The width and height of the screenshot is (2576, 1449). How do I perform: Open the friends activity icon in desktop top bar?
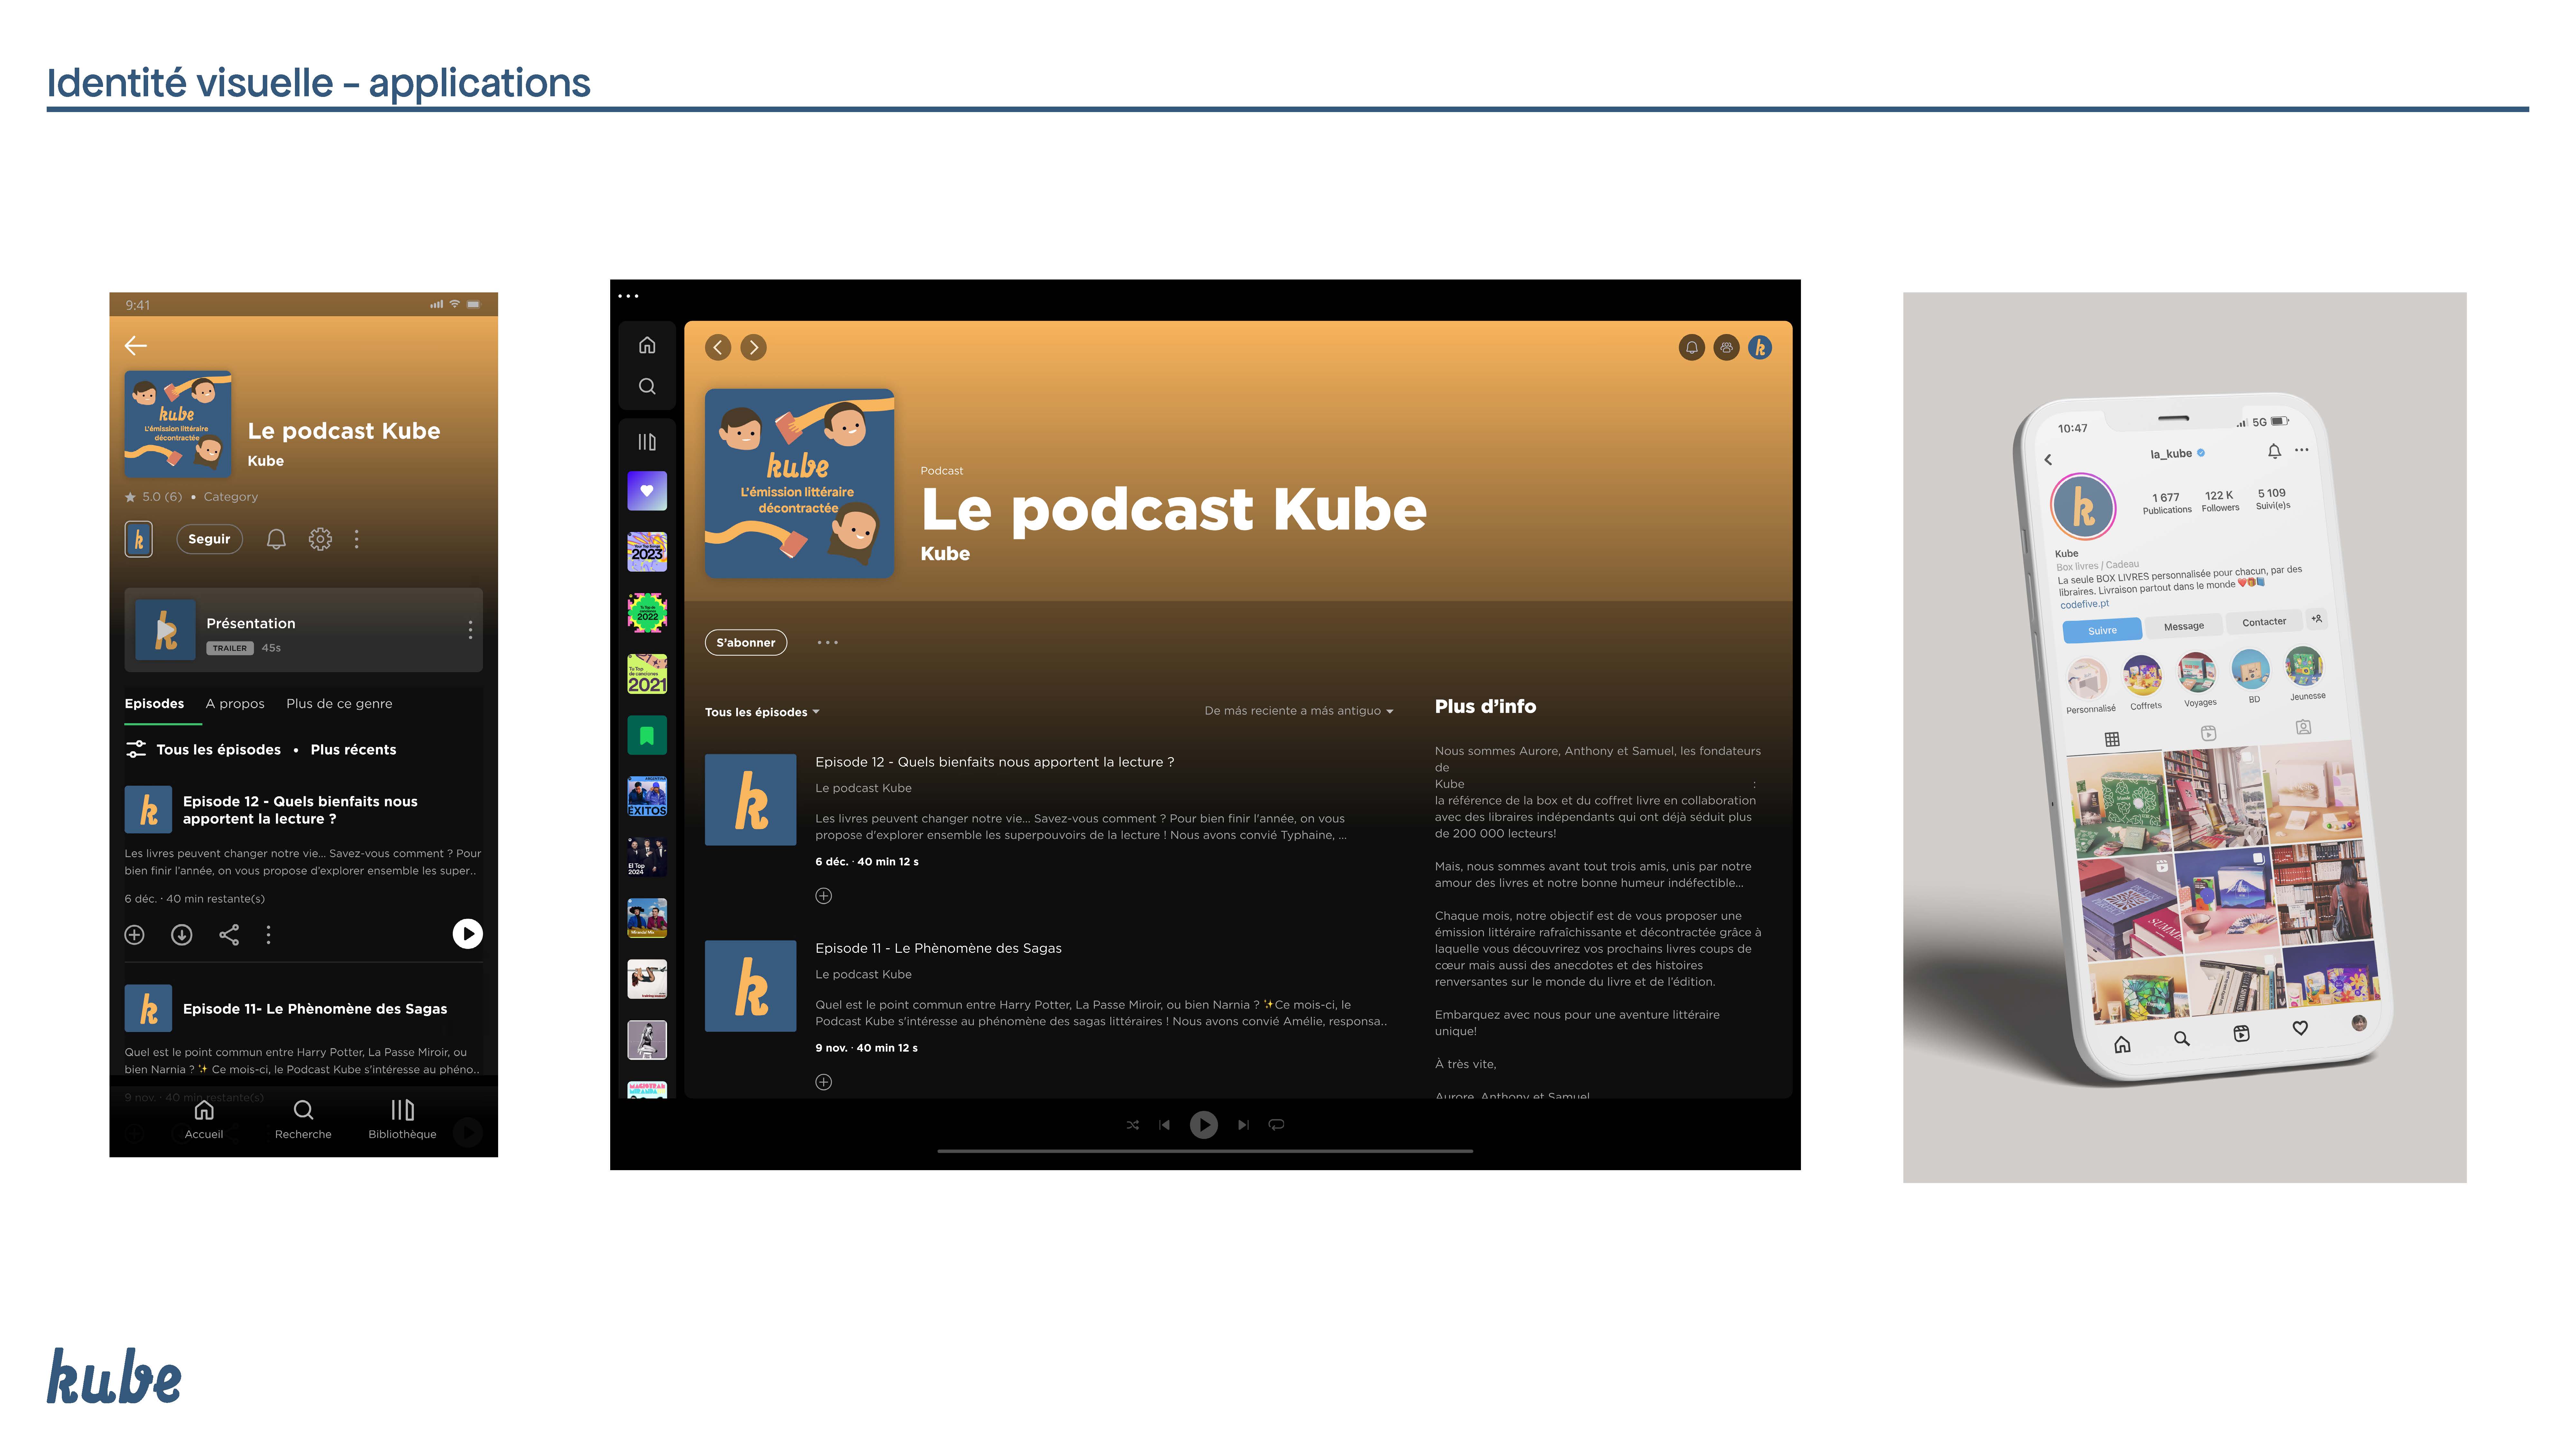coord(1726,347)
